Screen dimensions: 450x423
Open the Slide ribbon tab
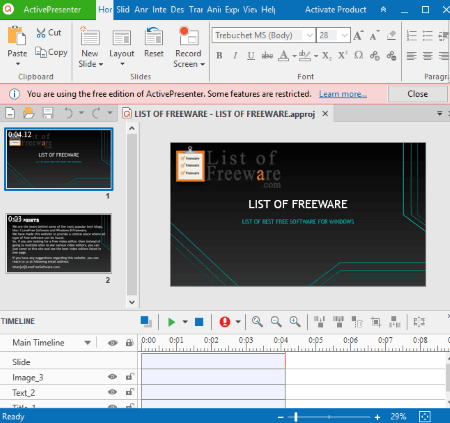(x=123, y=10)
